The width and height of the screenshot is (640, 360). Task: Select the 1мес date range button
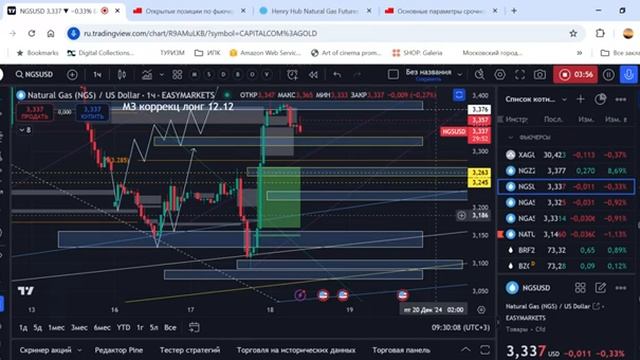[56, 327]
